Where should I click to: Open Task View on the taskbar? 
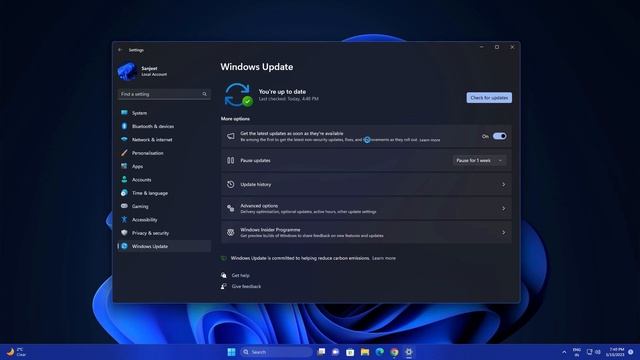pyautogui.click(x=322, y=352)
